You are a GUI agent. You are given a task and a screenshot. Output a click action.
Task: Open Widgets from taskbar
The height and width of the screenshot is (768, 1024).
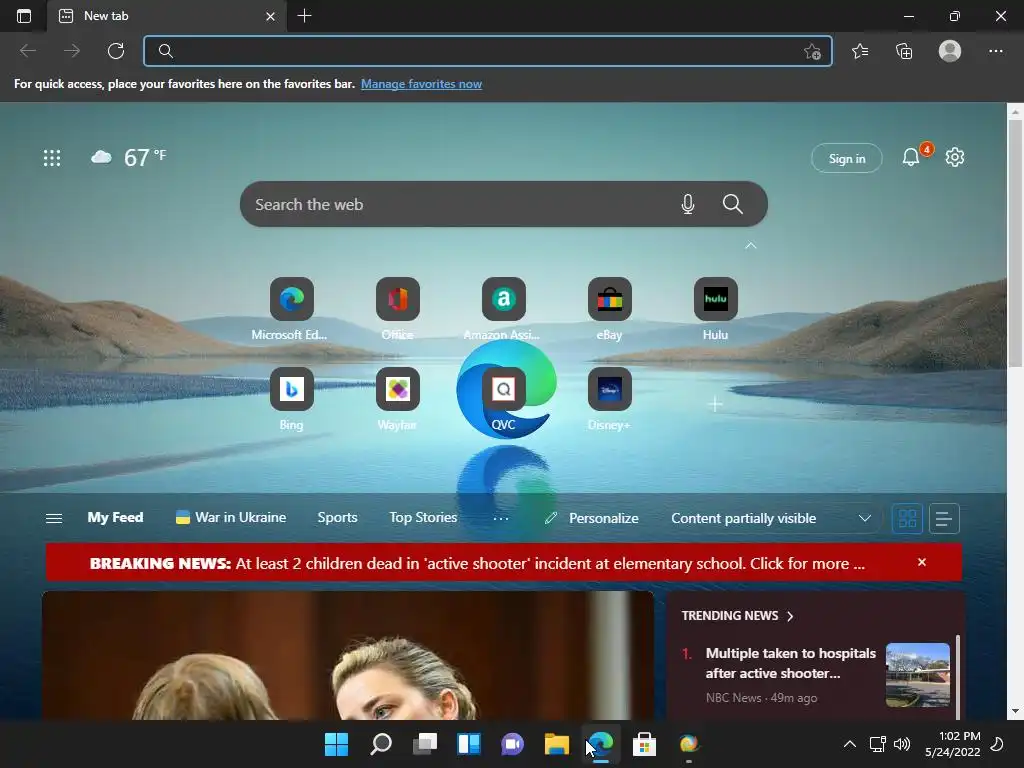click(469, 744)
